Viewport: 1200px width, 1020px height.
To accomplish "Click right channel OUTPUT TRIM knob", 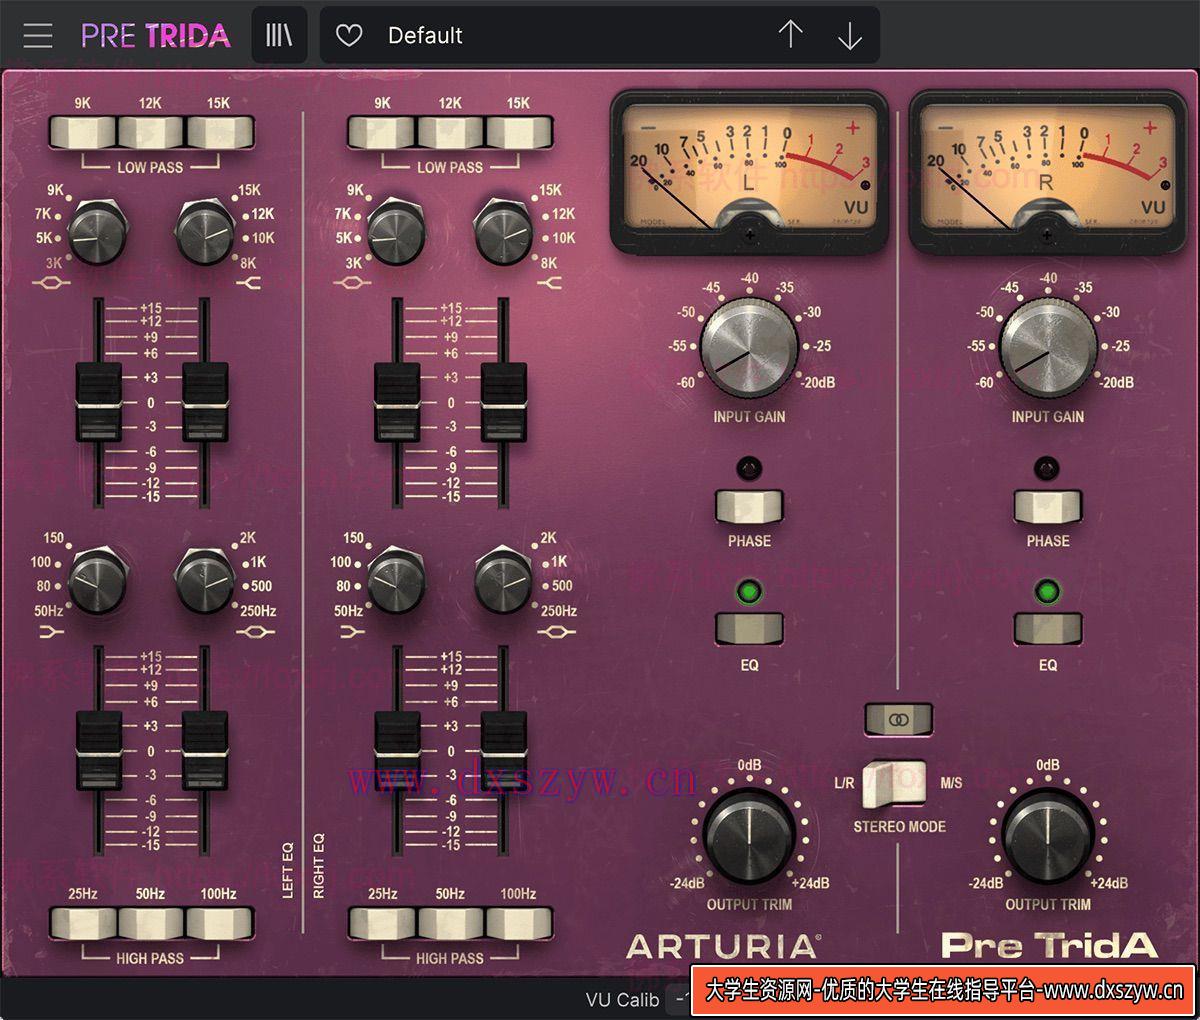I will [1047, 838].
